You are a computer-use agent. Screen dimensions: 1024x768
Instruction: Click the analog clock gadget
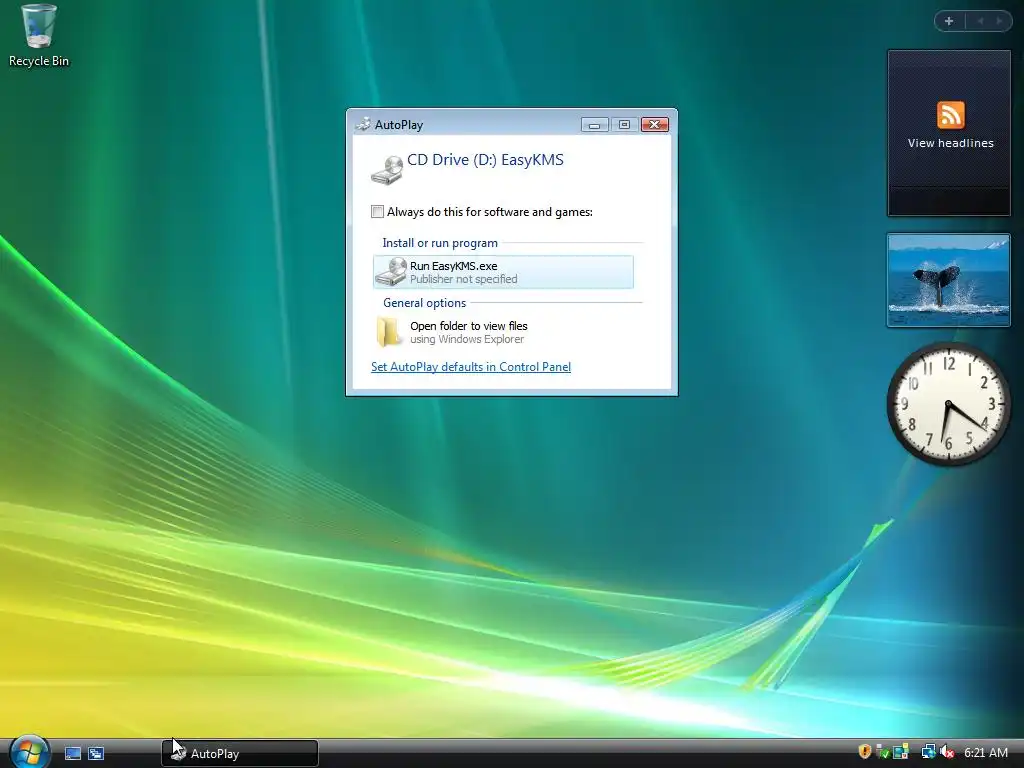(949, 404)
